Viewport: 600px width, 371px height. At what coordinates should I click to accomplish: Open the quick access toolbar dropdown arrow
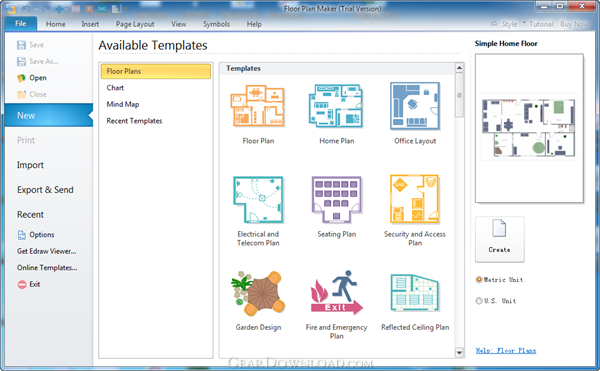click(x=125, y=8)
